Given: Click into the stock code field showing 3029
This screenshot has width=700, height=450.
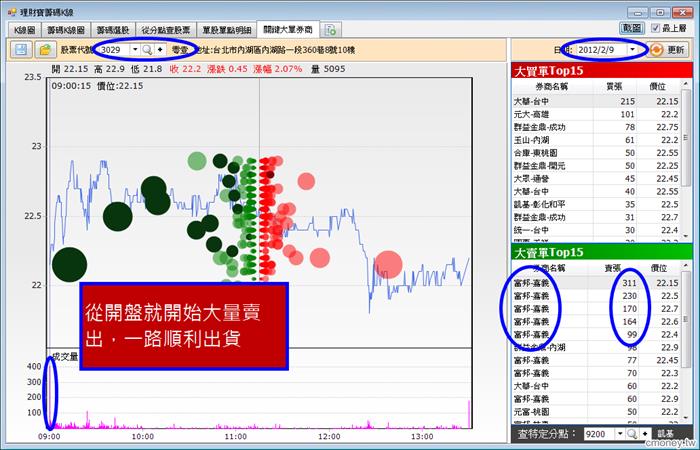Looking at the screenshot, I should (x=114, y=50).
